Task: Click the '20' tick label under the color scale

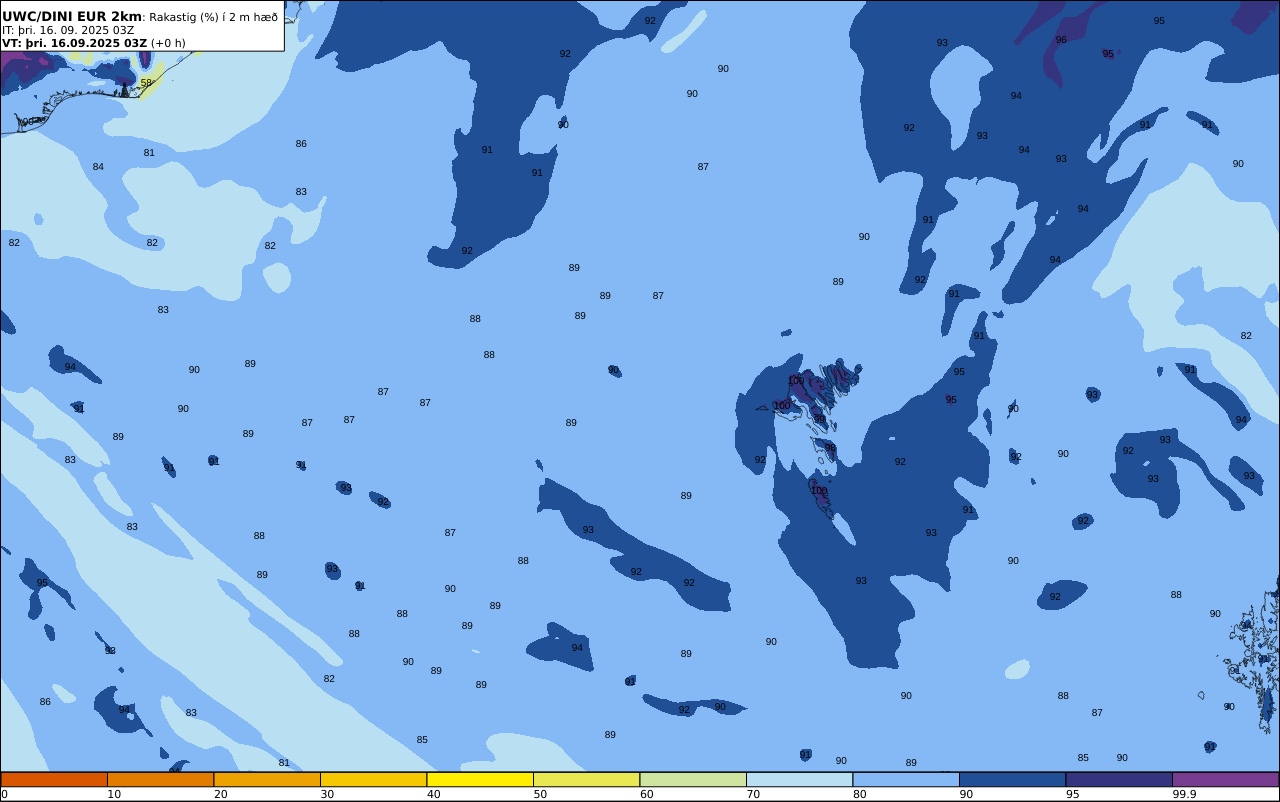Action: (x=220, y=794)
